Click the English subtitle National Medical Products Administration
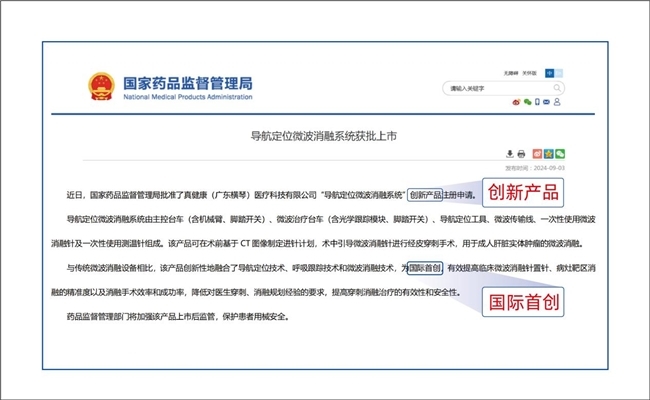 [188, 97]
